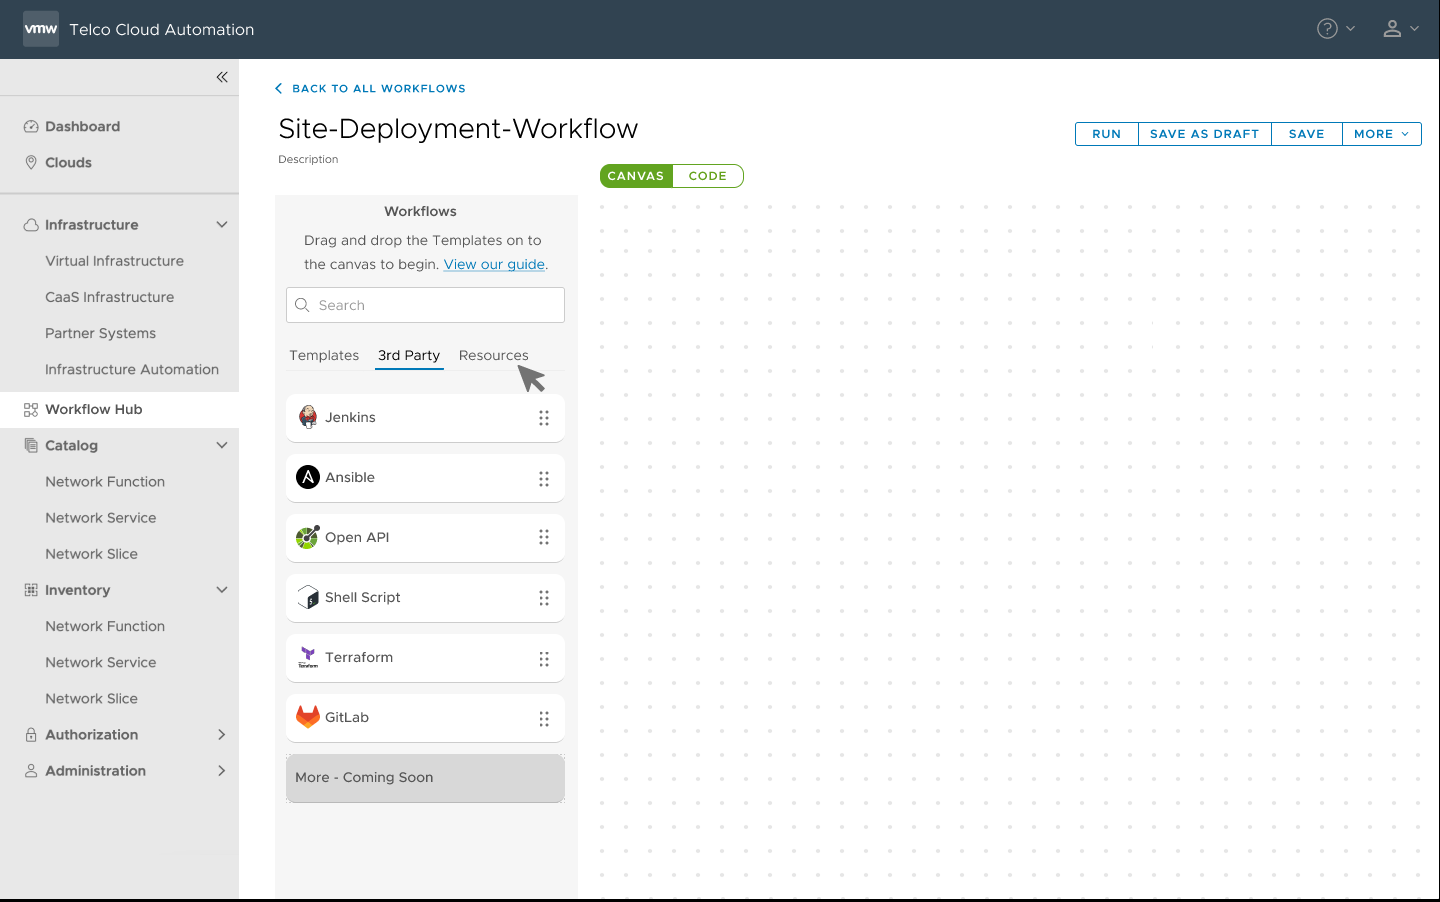Click the VMware logo icon
This screenshot has width=1440, height=902.
41,29
